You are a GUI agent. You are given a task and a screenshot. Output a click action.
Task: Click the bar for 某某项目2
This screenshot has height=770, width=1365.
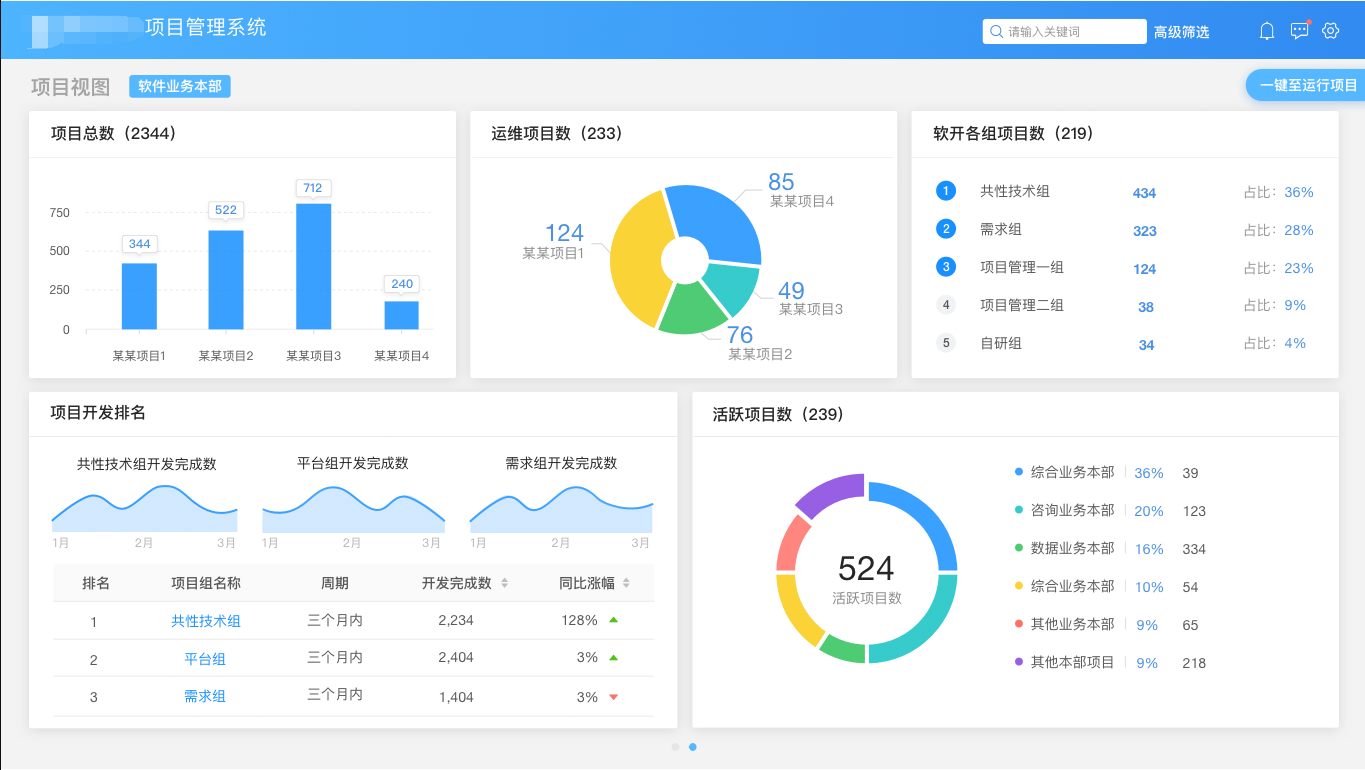[226, 280]
